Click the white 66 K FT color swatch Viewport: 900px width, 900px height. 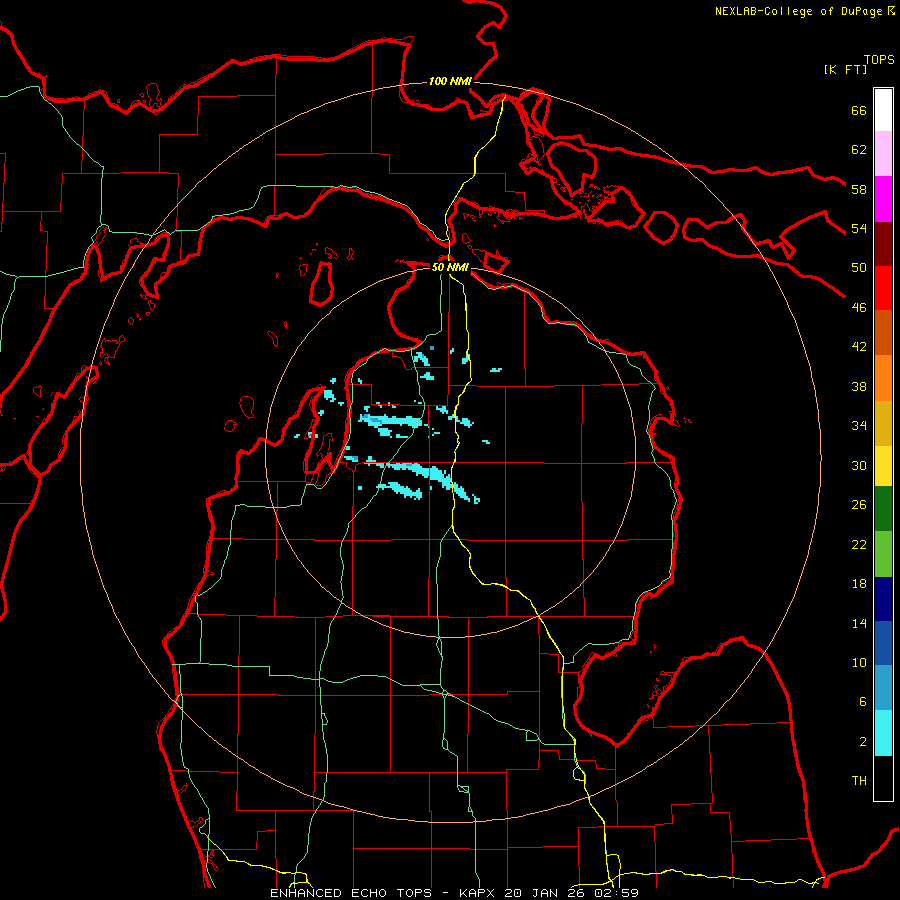[x=883, y=110]
